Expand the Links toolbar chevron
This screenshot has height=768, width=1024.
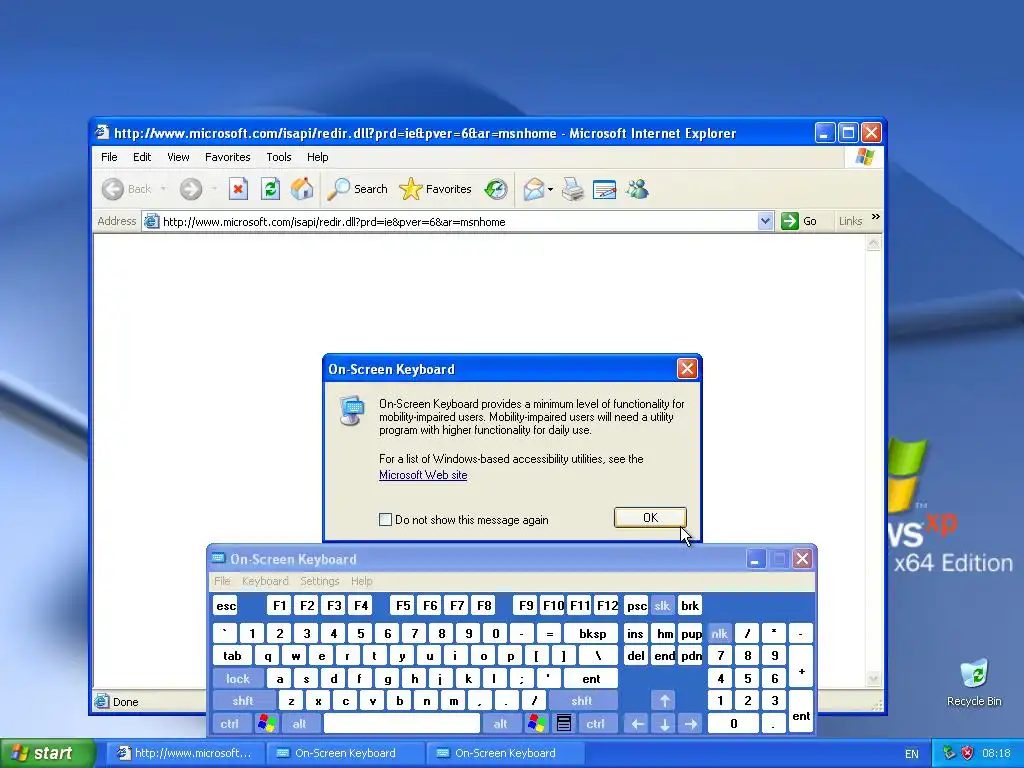876,217
